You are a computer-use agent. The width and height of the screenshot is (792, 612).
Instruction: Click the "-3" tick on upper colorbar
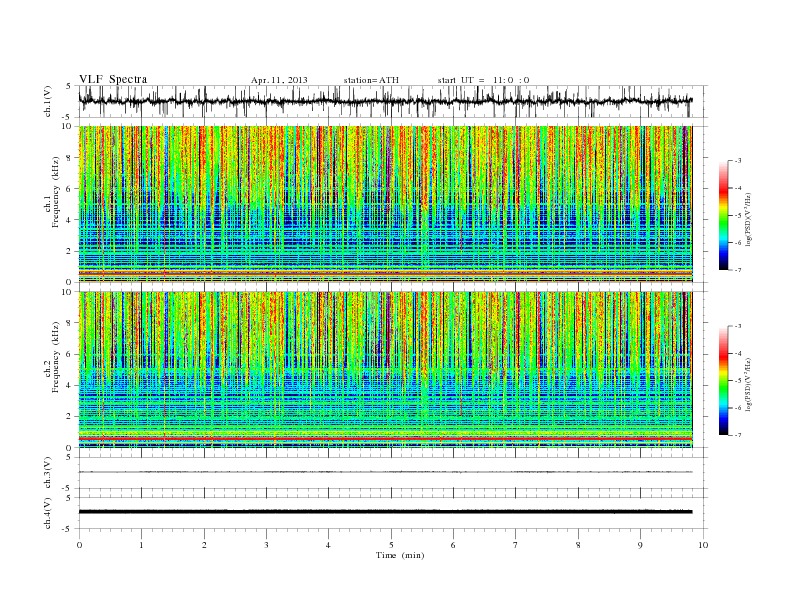point(738,161)
